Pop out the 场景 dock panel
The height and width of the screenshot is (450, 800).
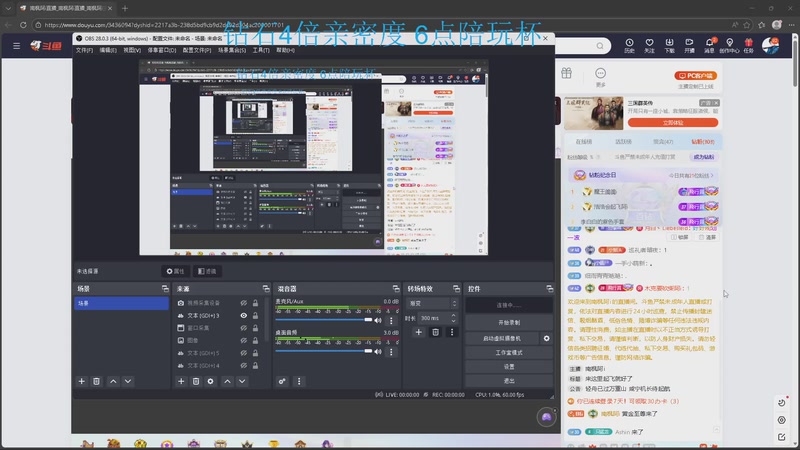point(165,289)
